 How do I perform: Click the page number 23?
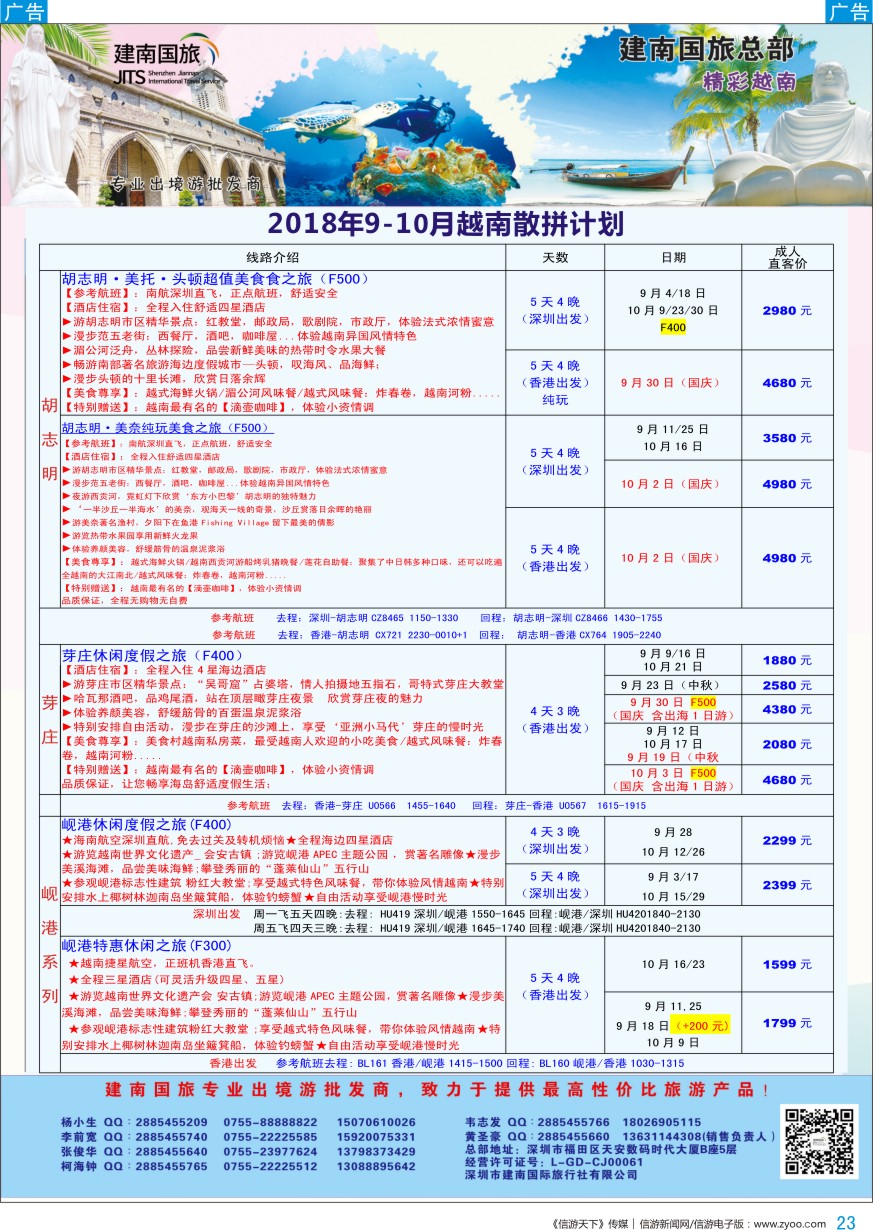click(x=846, y=1222)
